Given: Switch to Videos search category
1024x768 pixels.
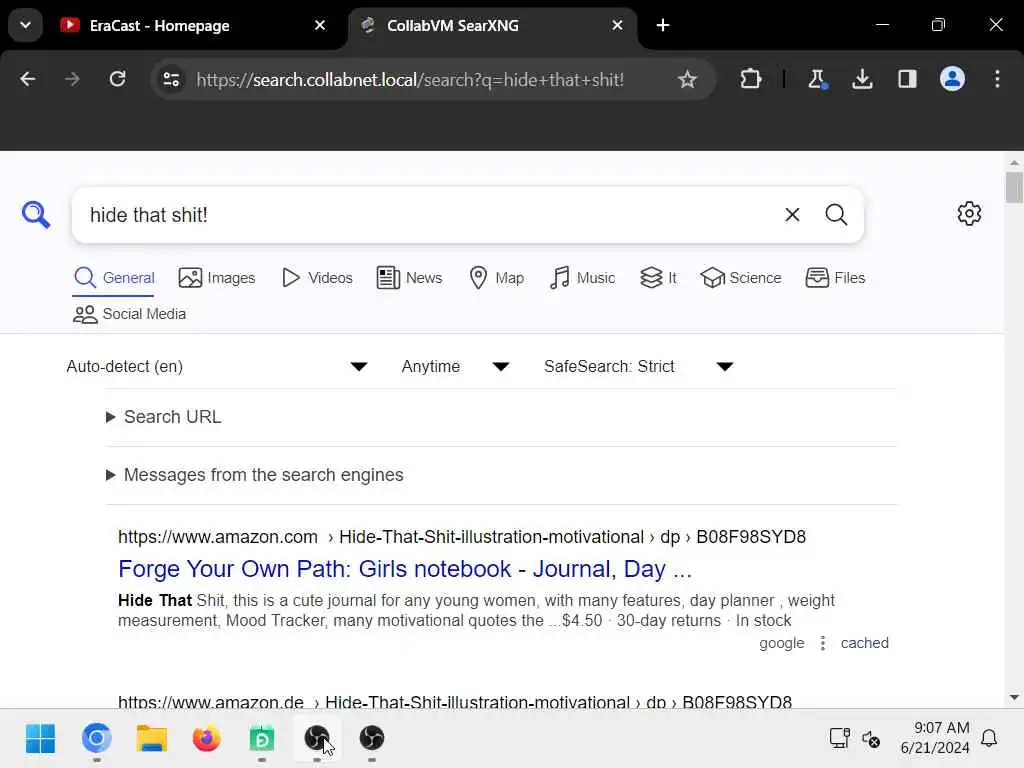Looking at the screenshot, I should click(x=317, y=278).
